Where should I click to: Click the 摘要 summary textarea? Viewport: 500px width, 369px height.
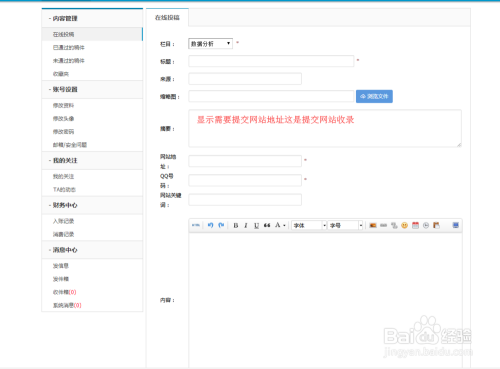325,128
